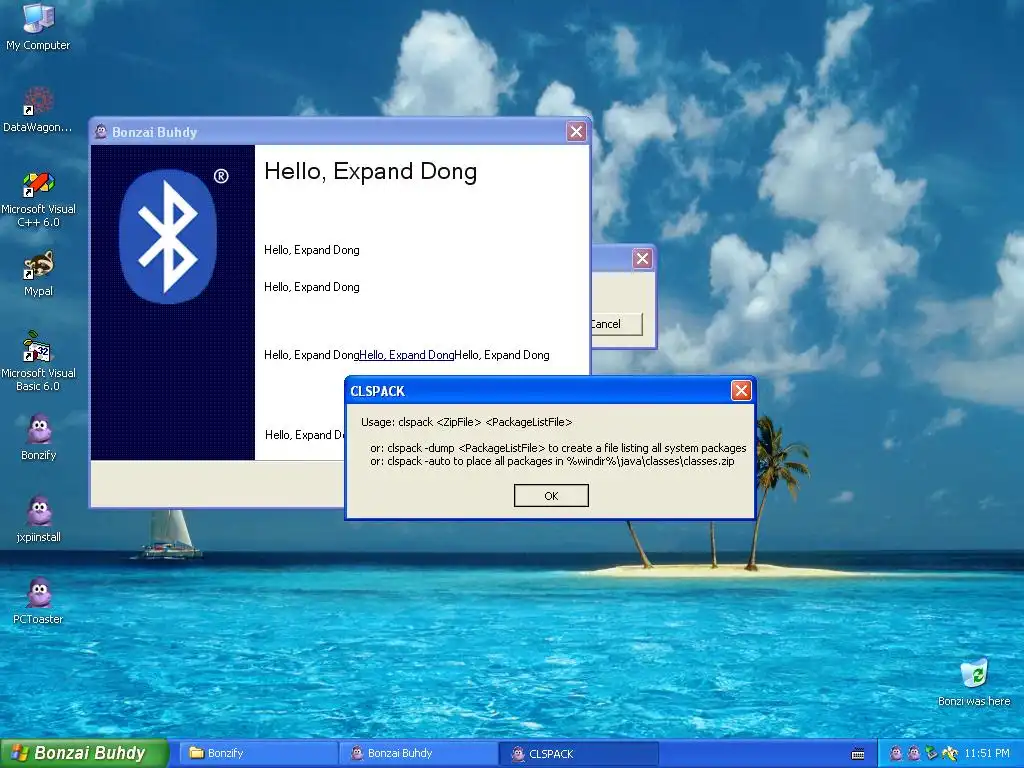Image resolution: width=1024 pixels, height=768 pixels.
Task: Close the CLSPACK dialog with red X
Action: 741,391
